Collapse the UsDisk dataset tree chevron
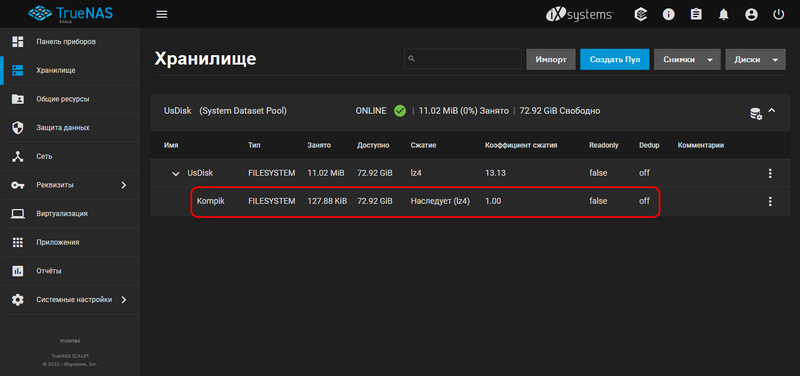The image size is (800, 376). [176, 174]
